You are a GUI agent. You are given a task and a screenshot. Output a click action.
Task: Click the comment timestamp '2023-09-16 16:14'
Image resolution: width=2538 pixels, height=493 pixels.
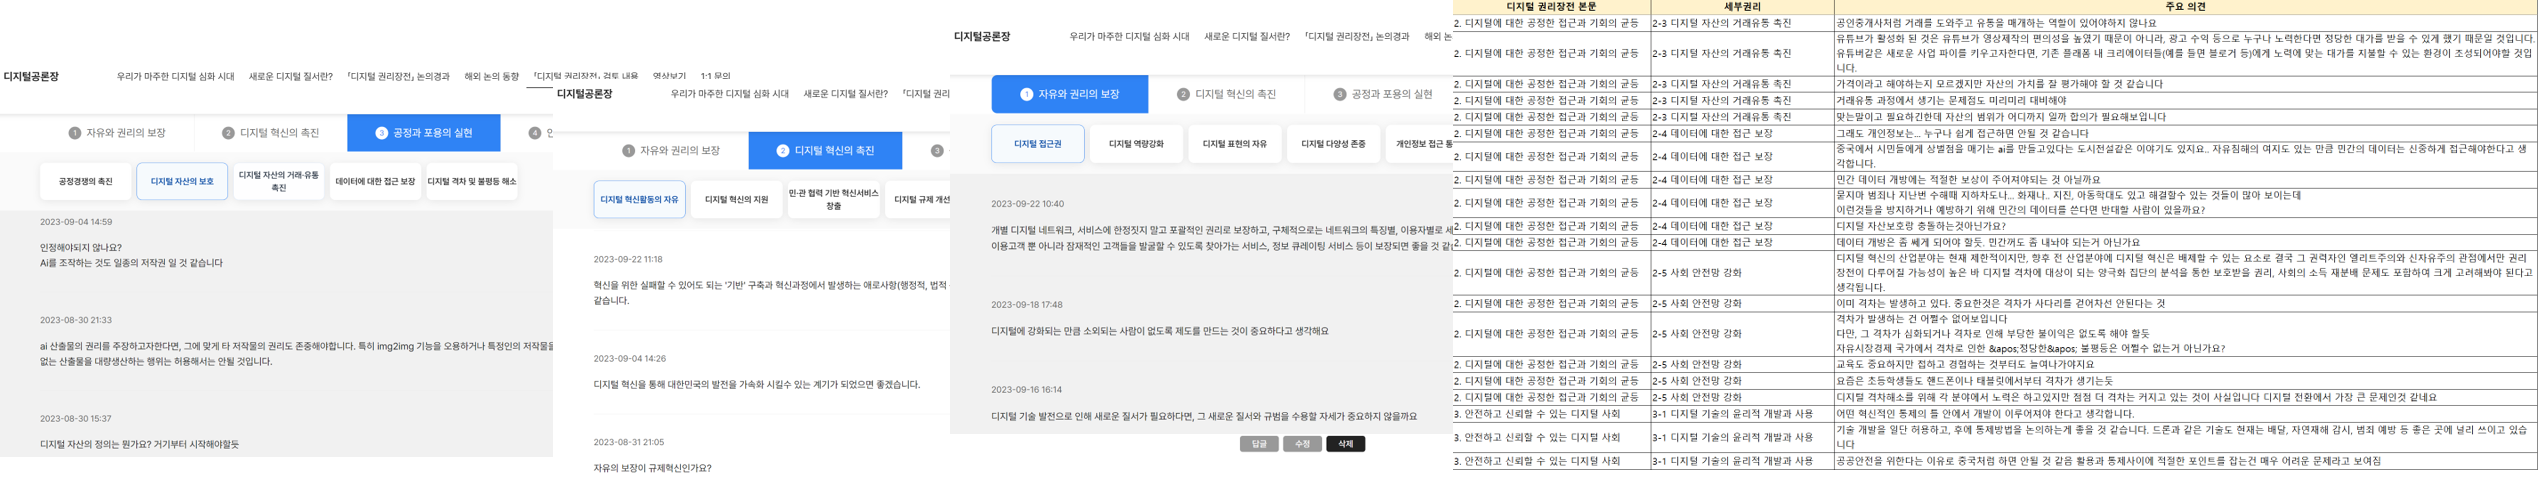click(x=1026, y=390)
